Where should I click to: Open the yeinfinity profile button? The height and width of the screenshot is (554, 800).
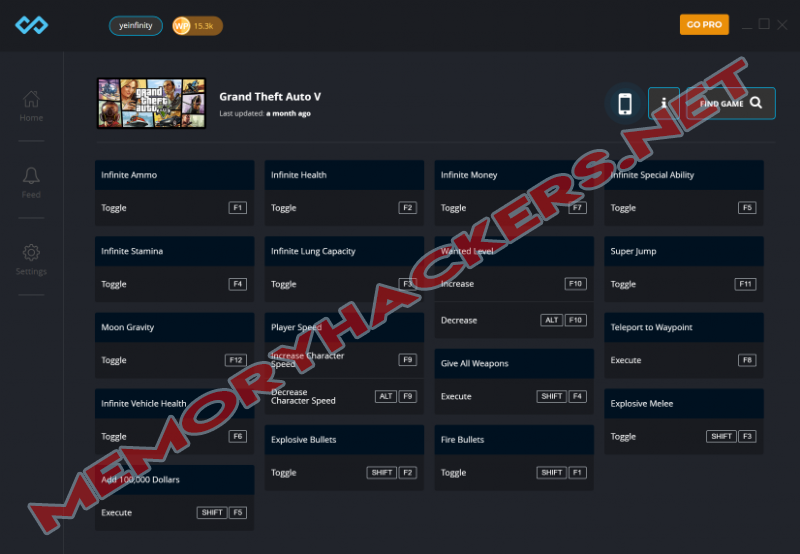pos(136,26)
